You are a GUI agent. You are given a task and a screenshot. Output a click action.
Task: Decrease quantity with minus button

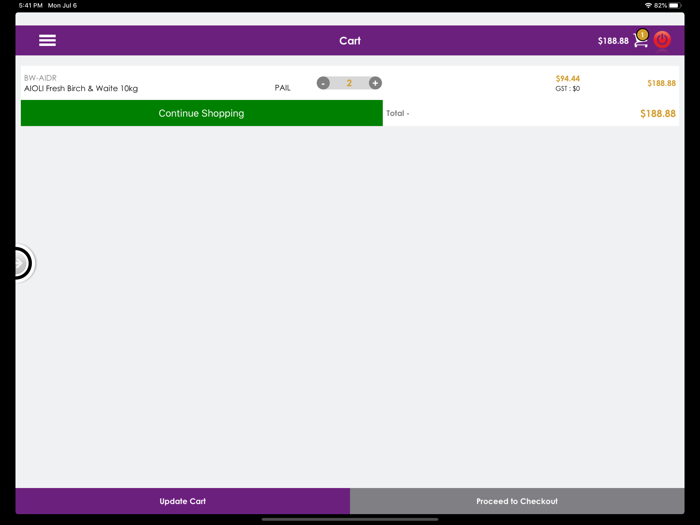click(x=323, y=83)
